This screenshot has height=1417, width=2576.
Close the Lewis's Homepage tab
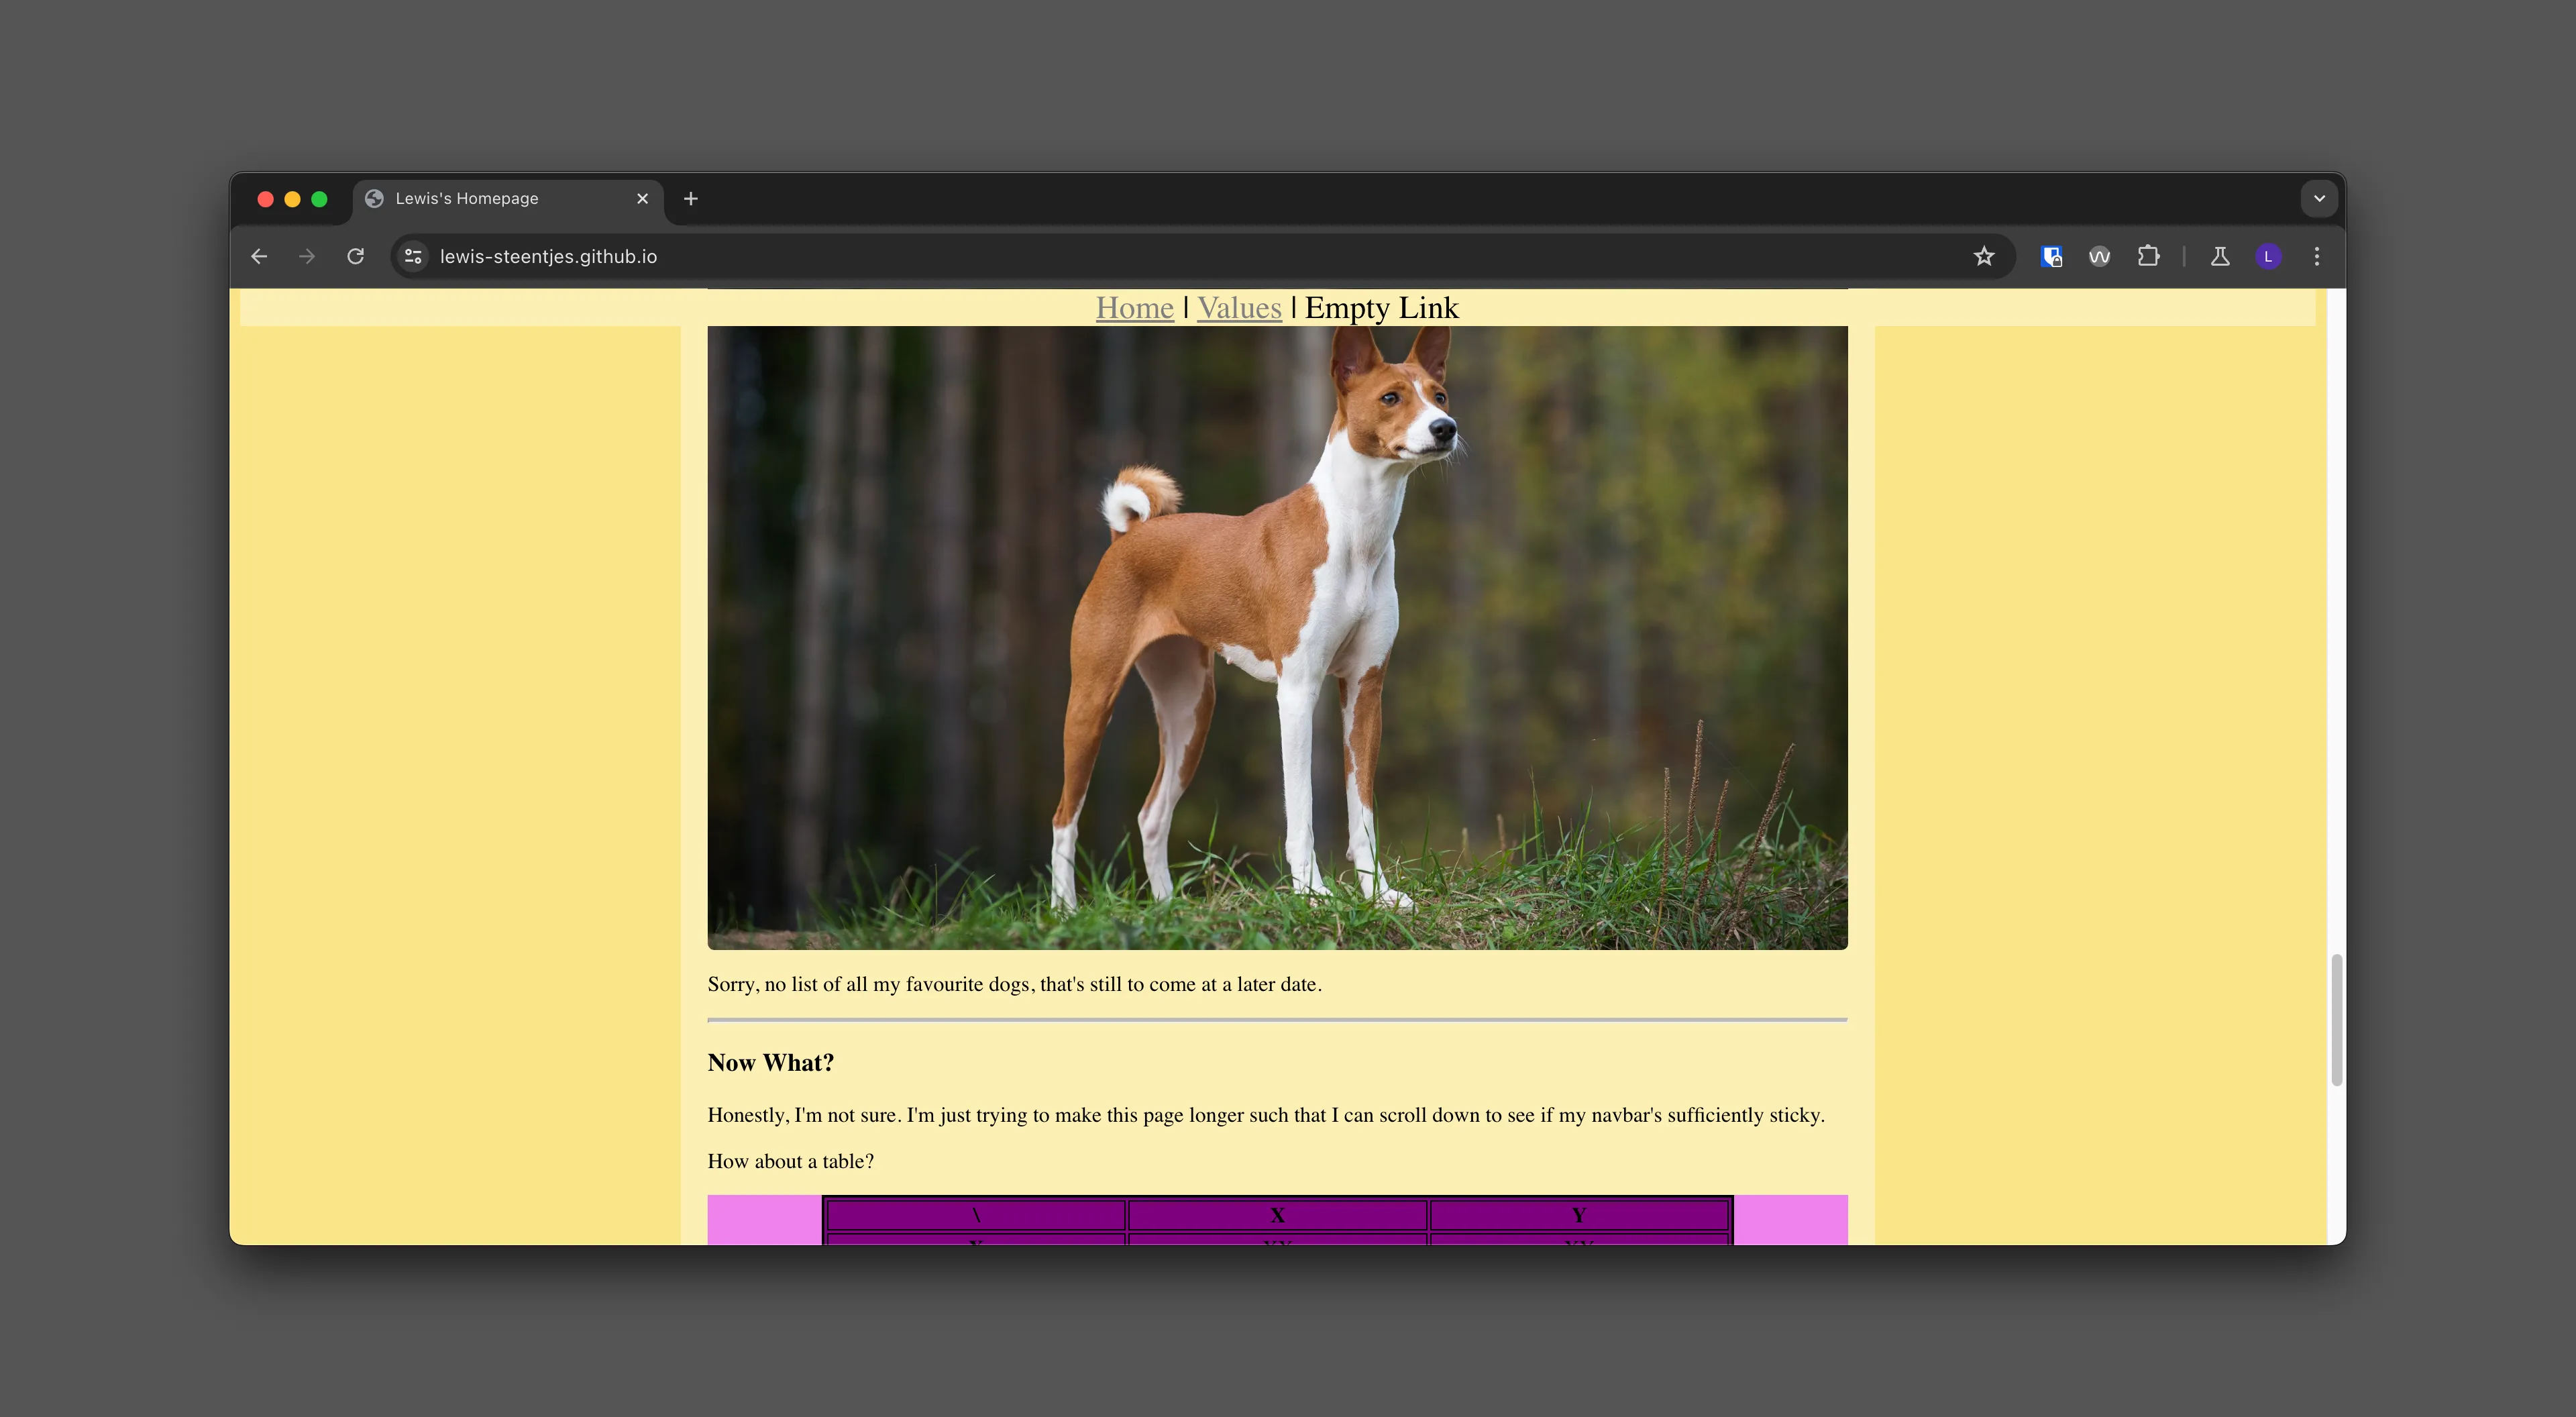click(x=642, y=198)
